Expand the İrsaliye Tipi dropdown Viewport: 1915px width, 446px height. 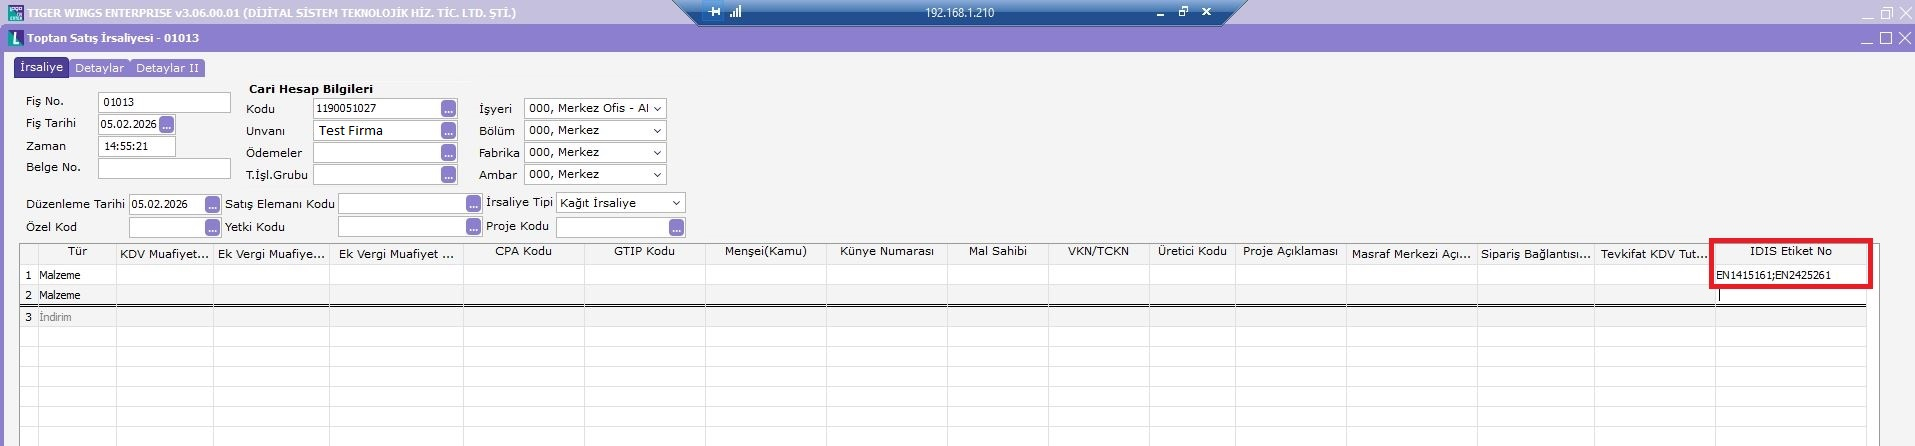tap(676, 203)
